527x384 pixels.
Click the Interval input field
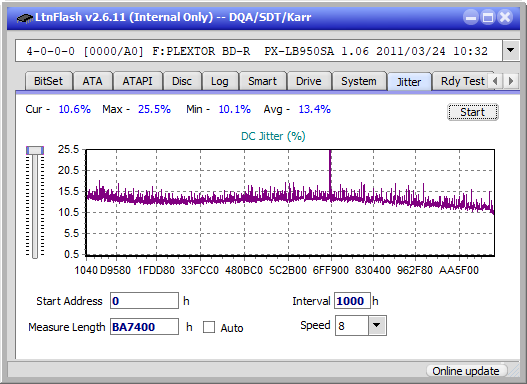pos(352,301)
